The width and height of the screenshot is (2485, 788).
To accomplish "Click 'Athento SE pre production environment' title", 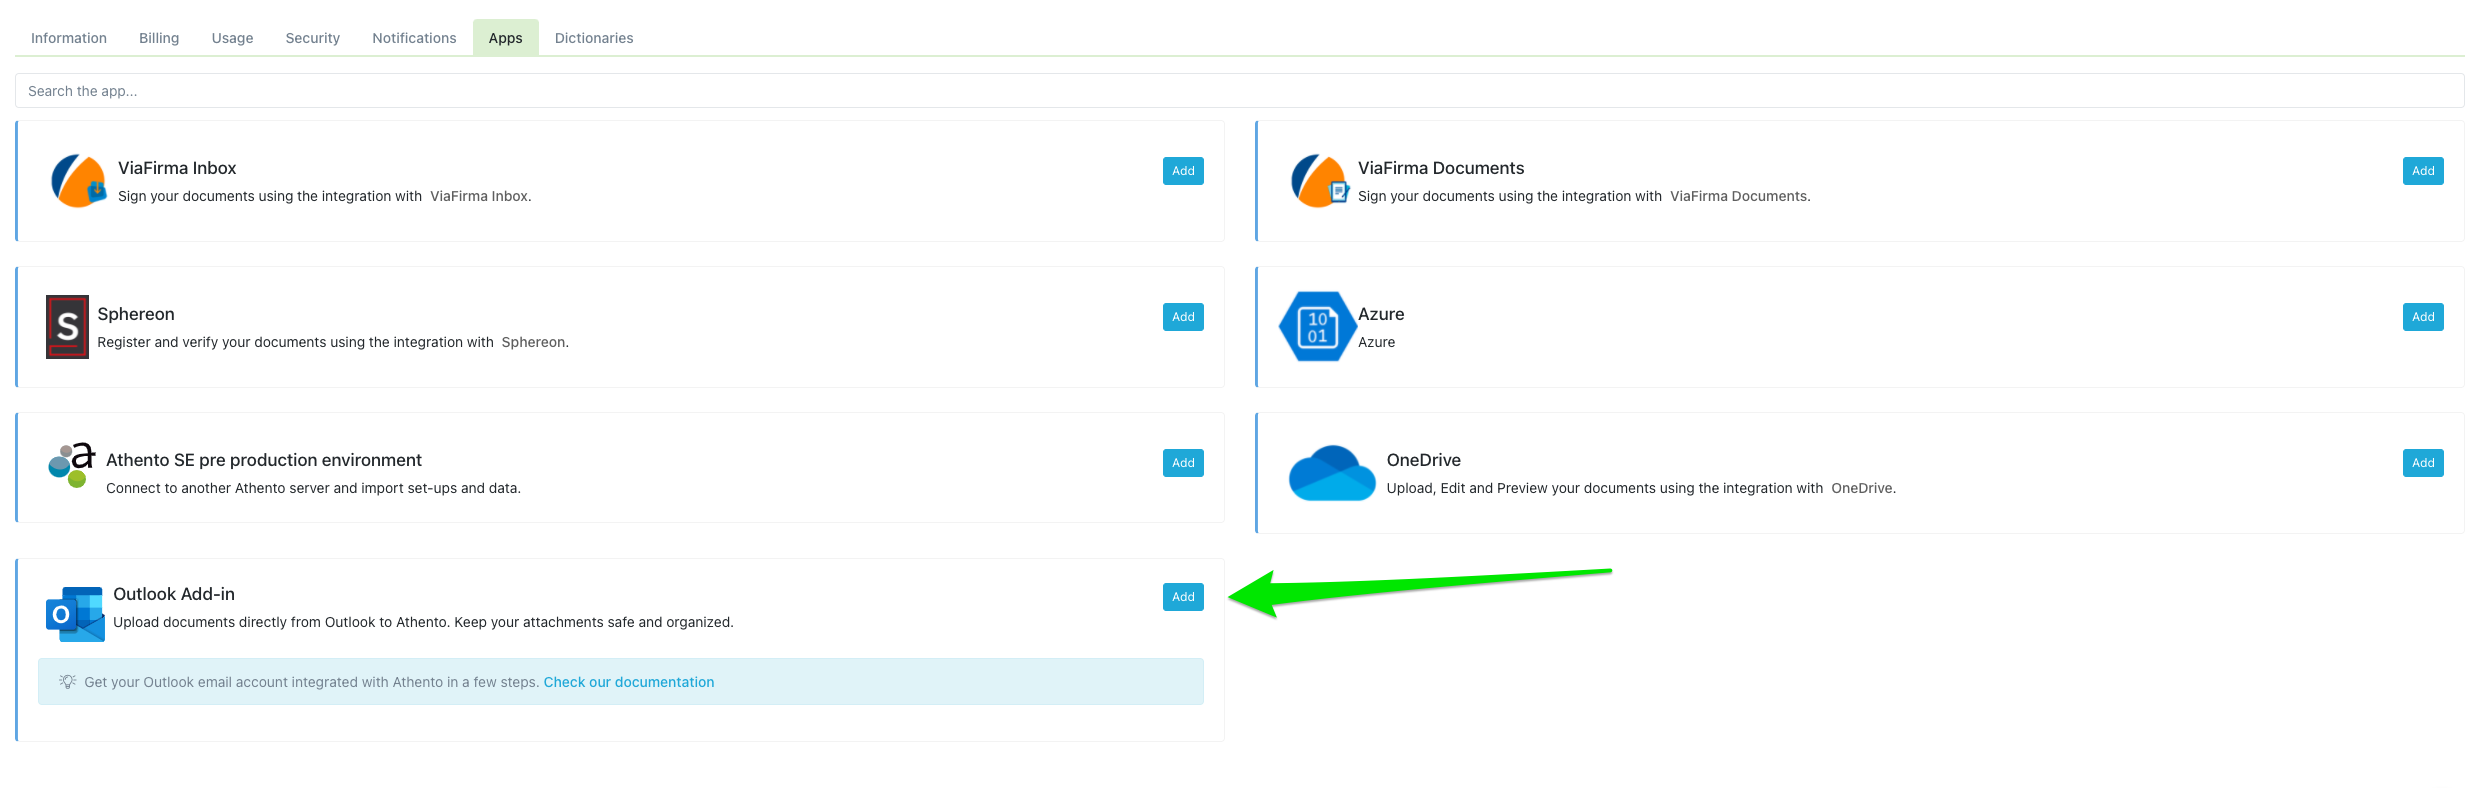I will (264, 460).
